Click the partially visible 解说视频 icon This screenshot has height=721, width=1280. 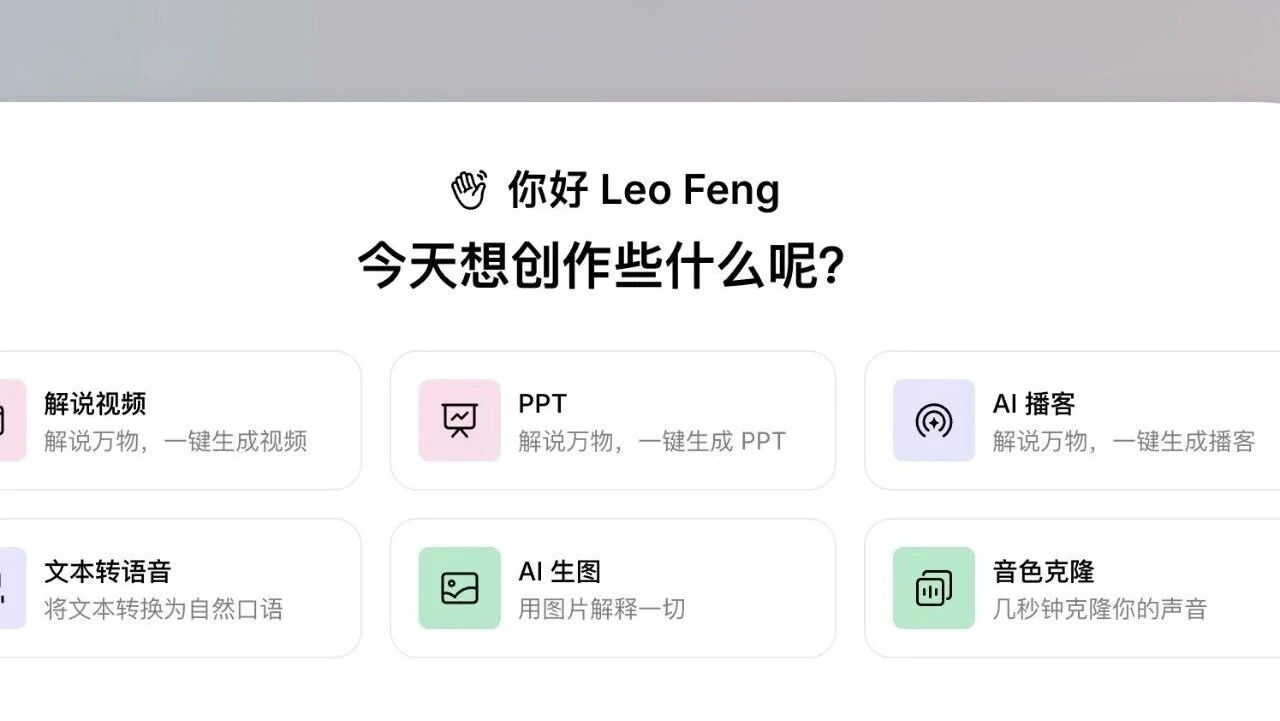tap(11, 420)
